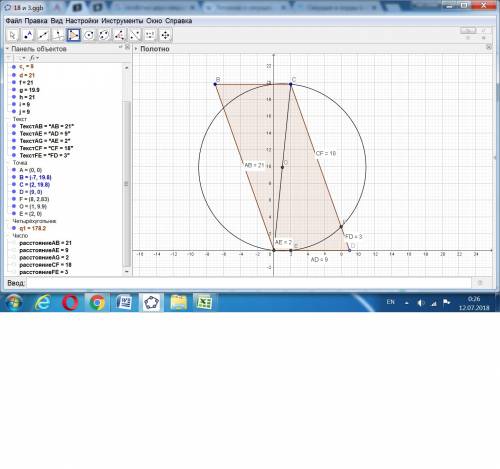Hide the quadrilateral q1 = 179.2
Screen dimensions: 500x469
pyautogui.click(x=14, y=228)
